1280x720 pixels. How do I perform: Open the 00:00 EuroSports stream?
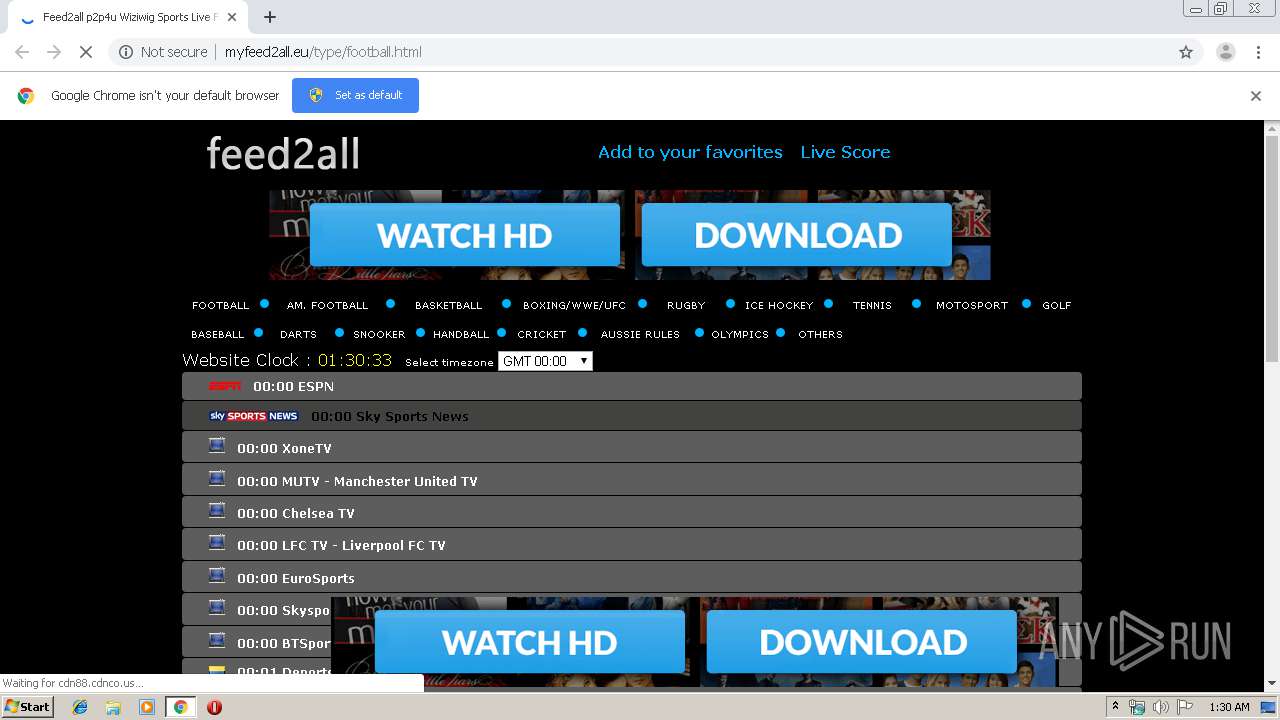pyautogui.click(x=632, y=578)
